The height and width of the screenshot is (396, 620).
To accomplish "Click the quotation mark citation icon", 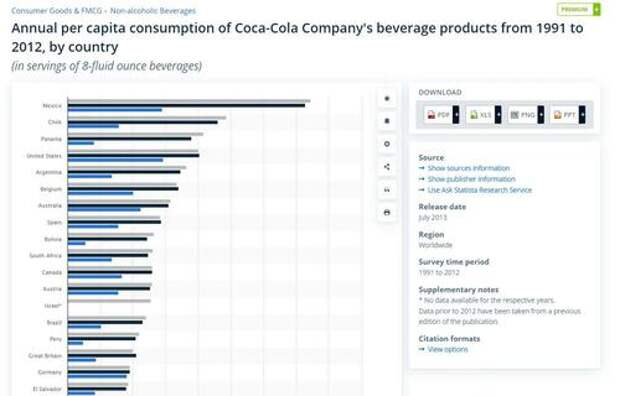I will click(387, 190).
